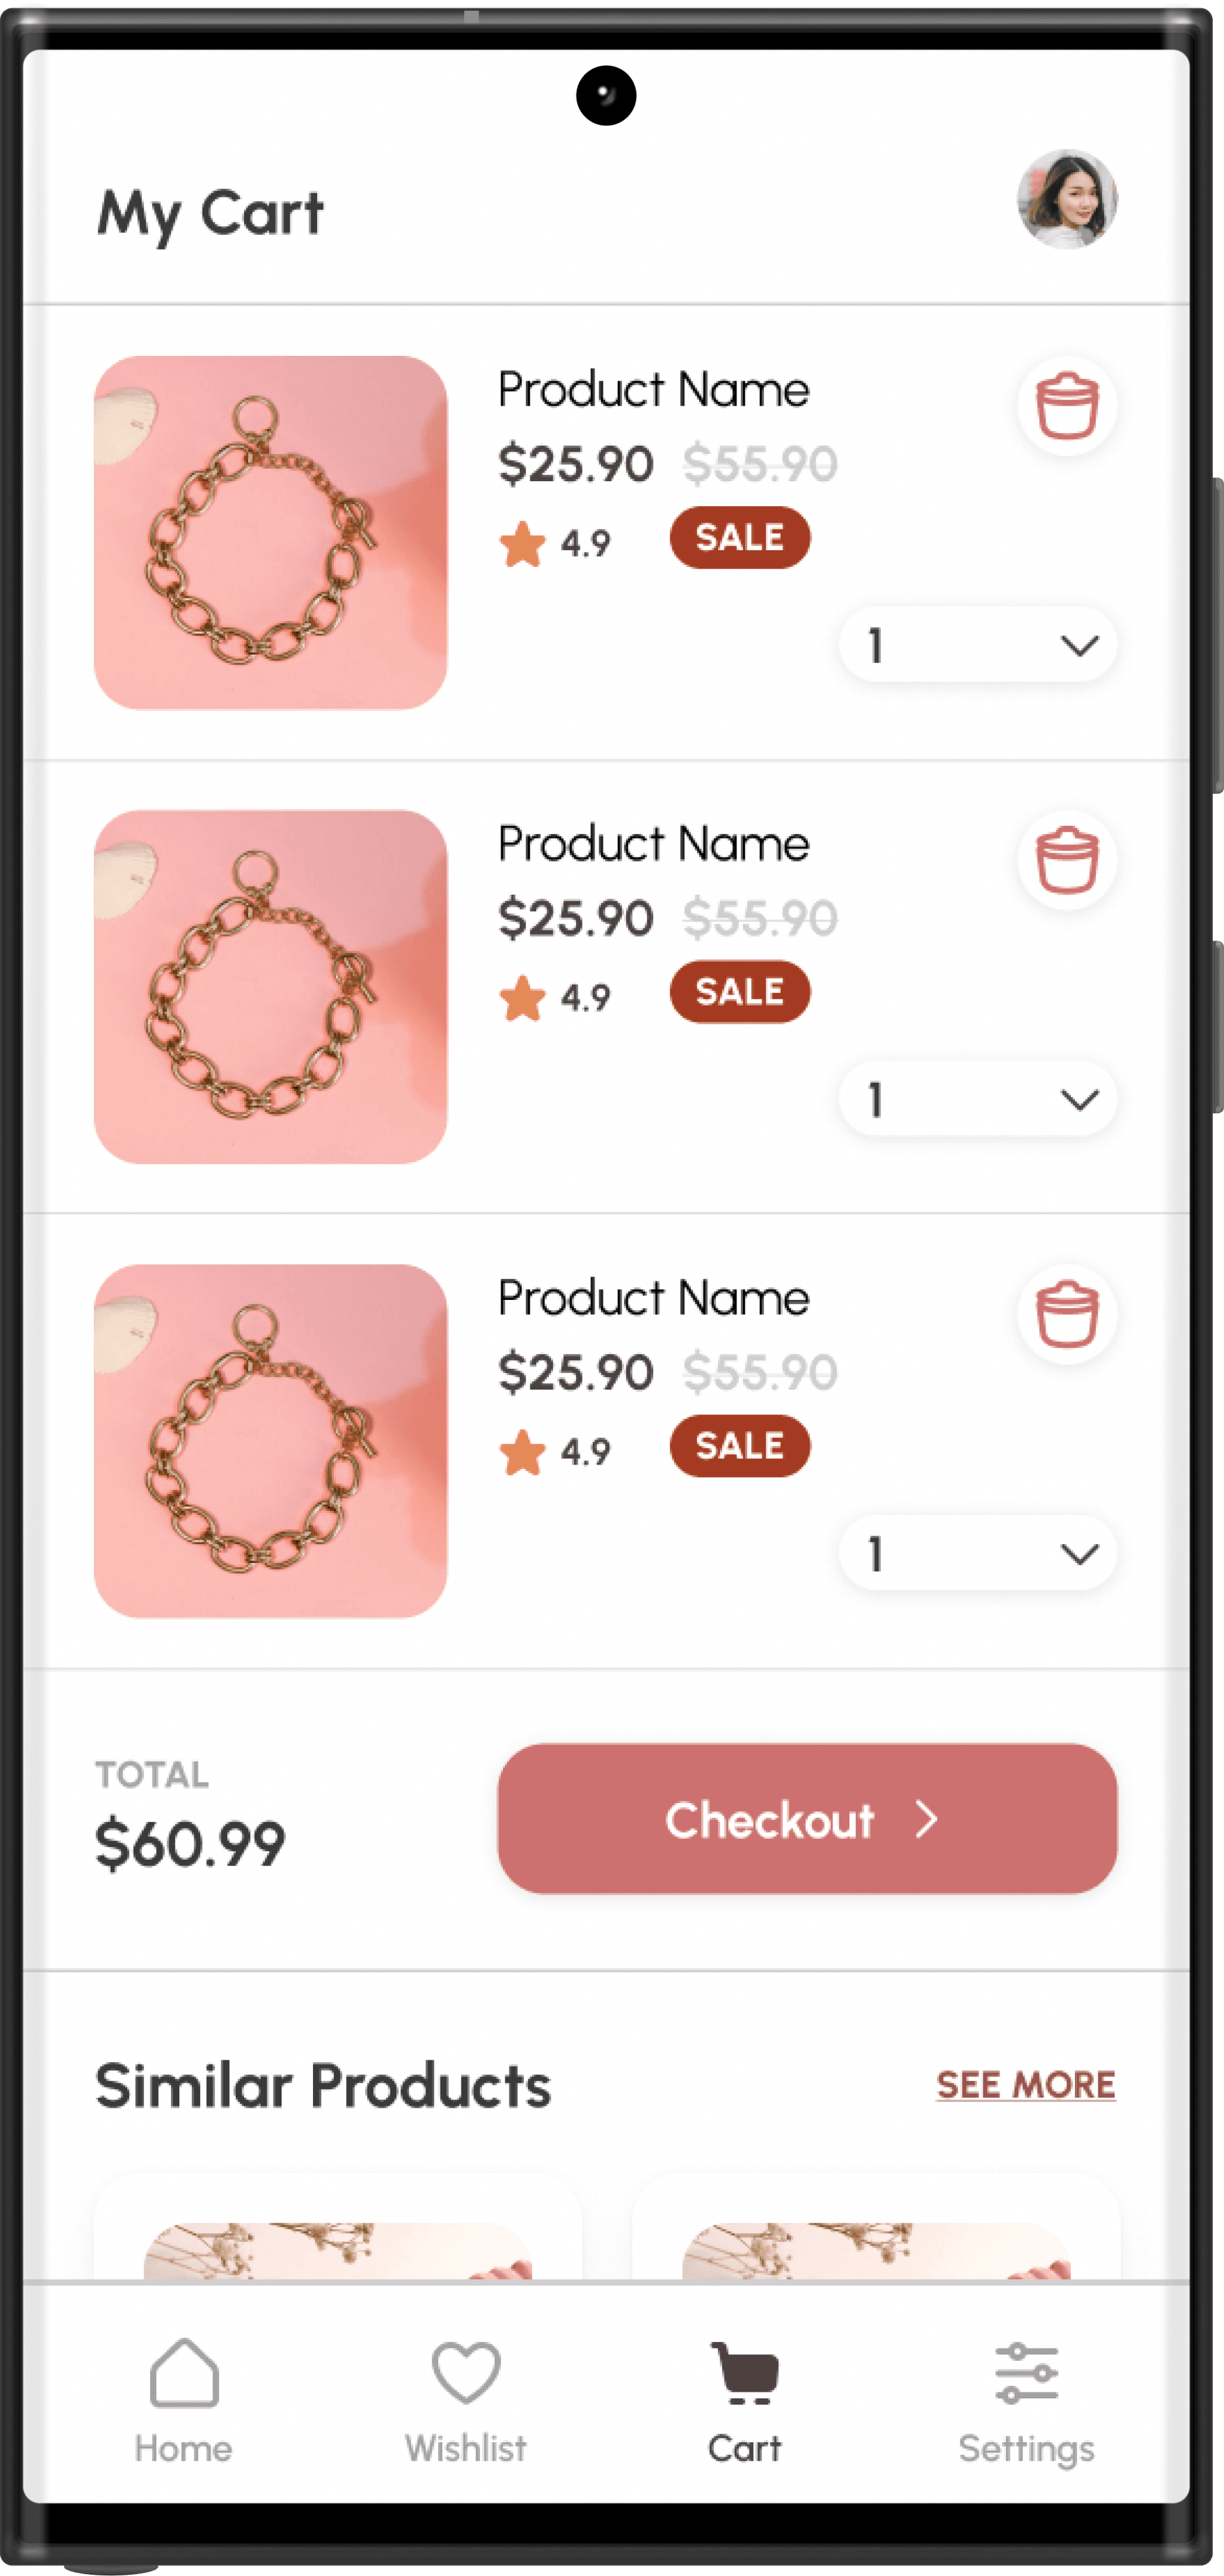
Task: Tap the trash icon of the third product
Action: (x=1067, y=1314)
